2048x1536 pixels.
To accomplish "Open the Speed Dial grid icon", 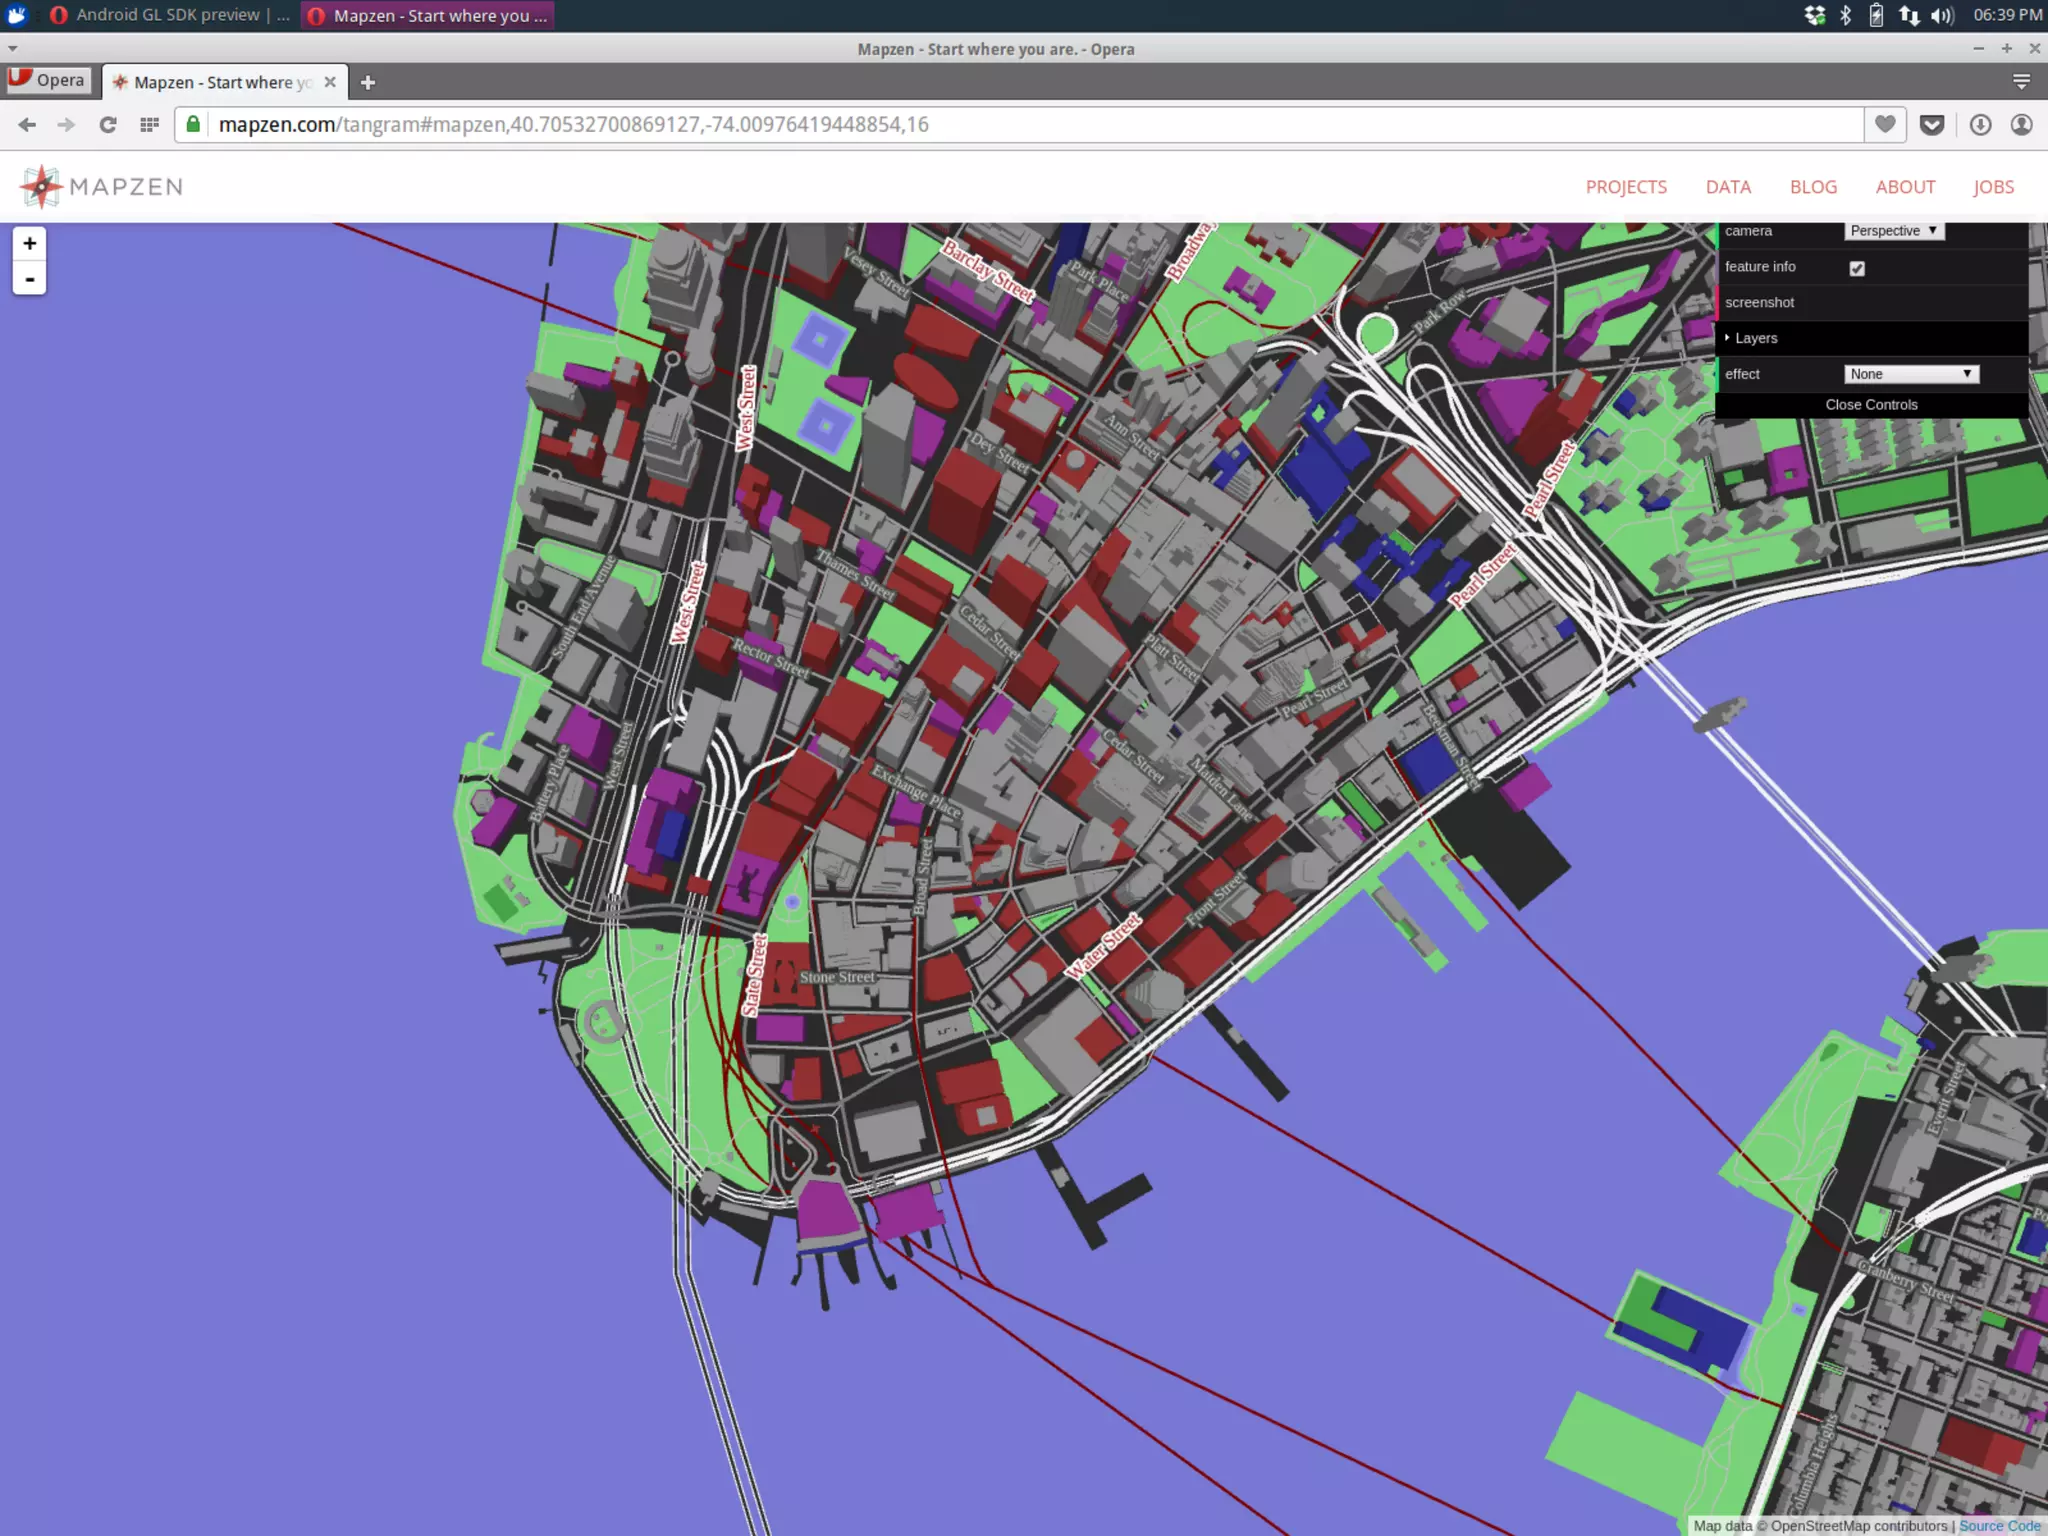I will [149, 125].
